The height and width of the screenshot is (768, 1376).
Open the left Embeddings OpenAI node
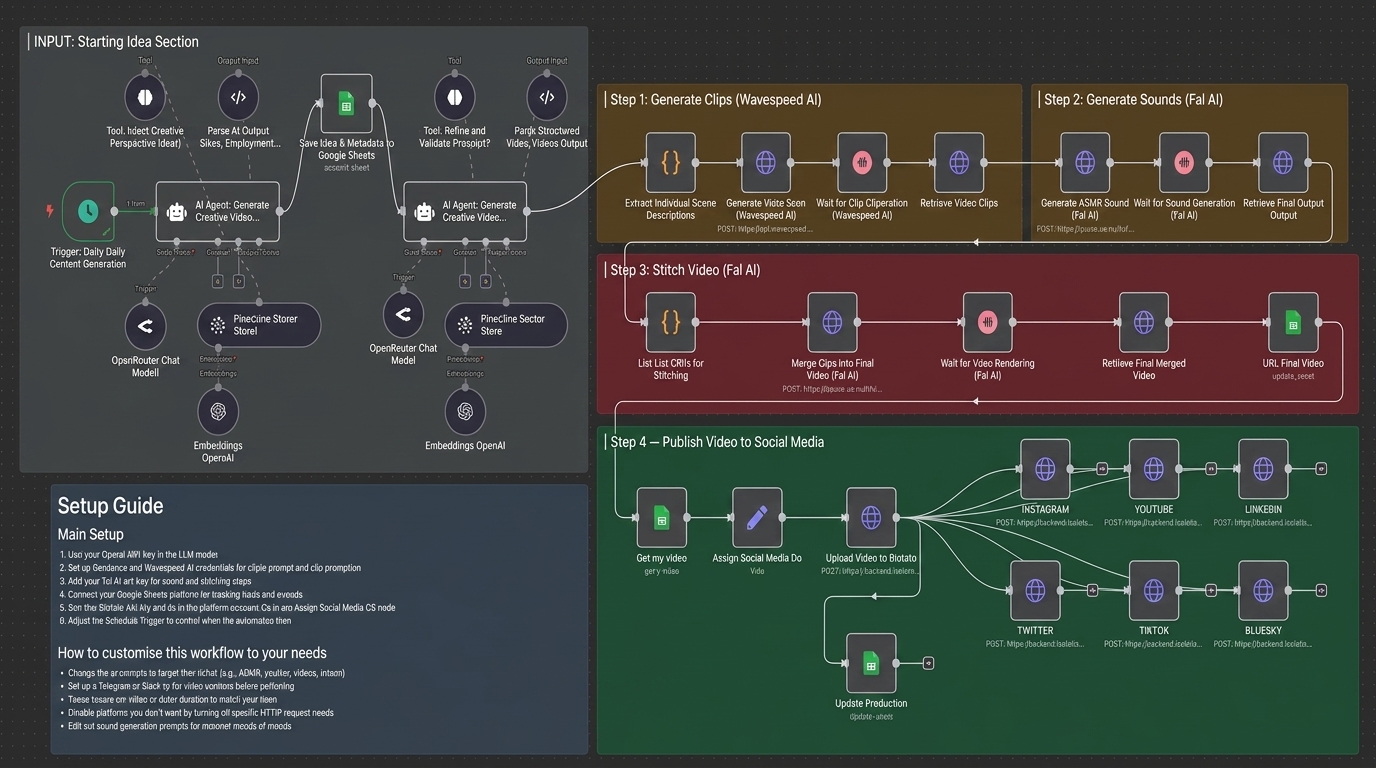tap(218, 411)
